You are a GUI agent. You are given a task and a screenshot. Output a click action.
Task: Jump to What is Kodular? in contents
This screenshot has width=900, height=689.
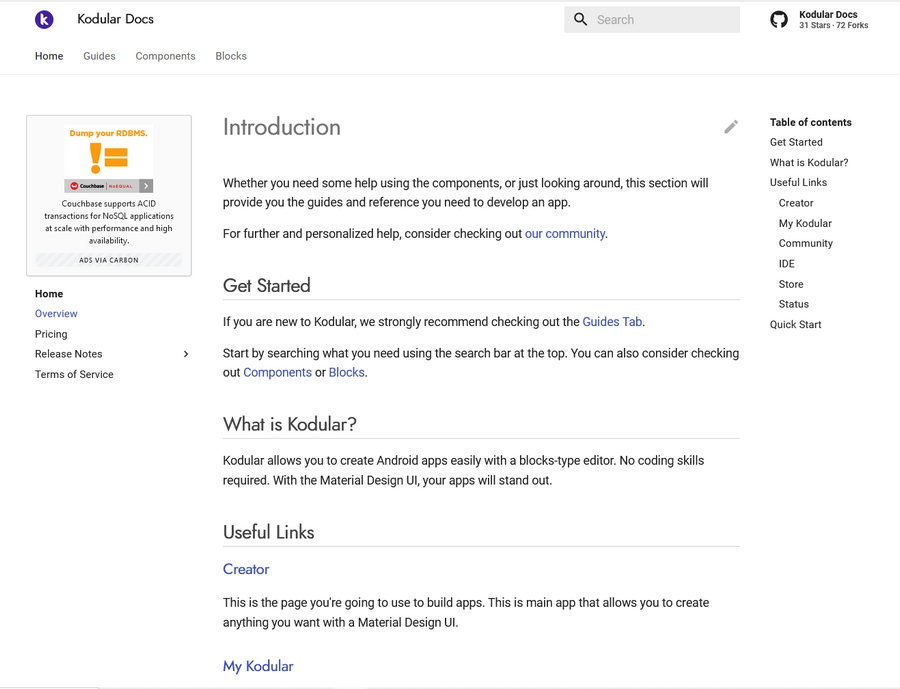(x=809, y=162)
